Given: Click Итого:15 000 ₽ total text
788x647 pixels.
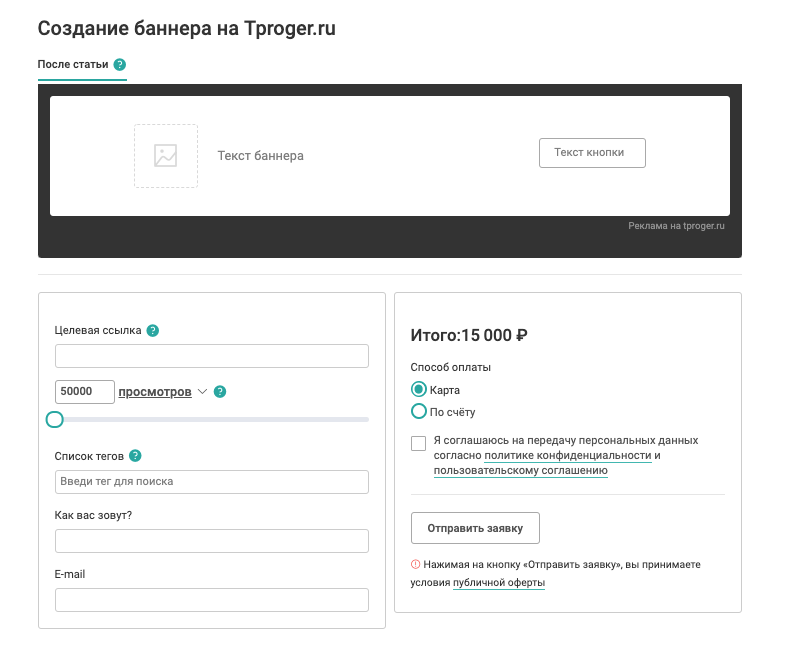Looking at the screenshot, I should [x=469, y=335].
